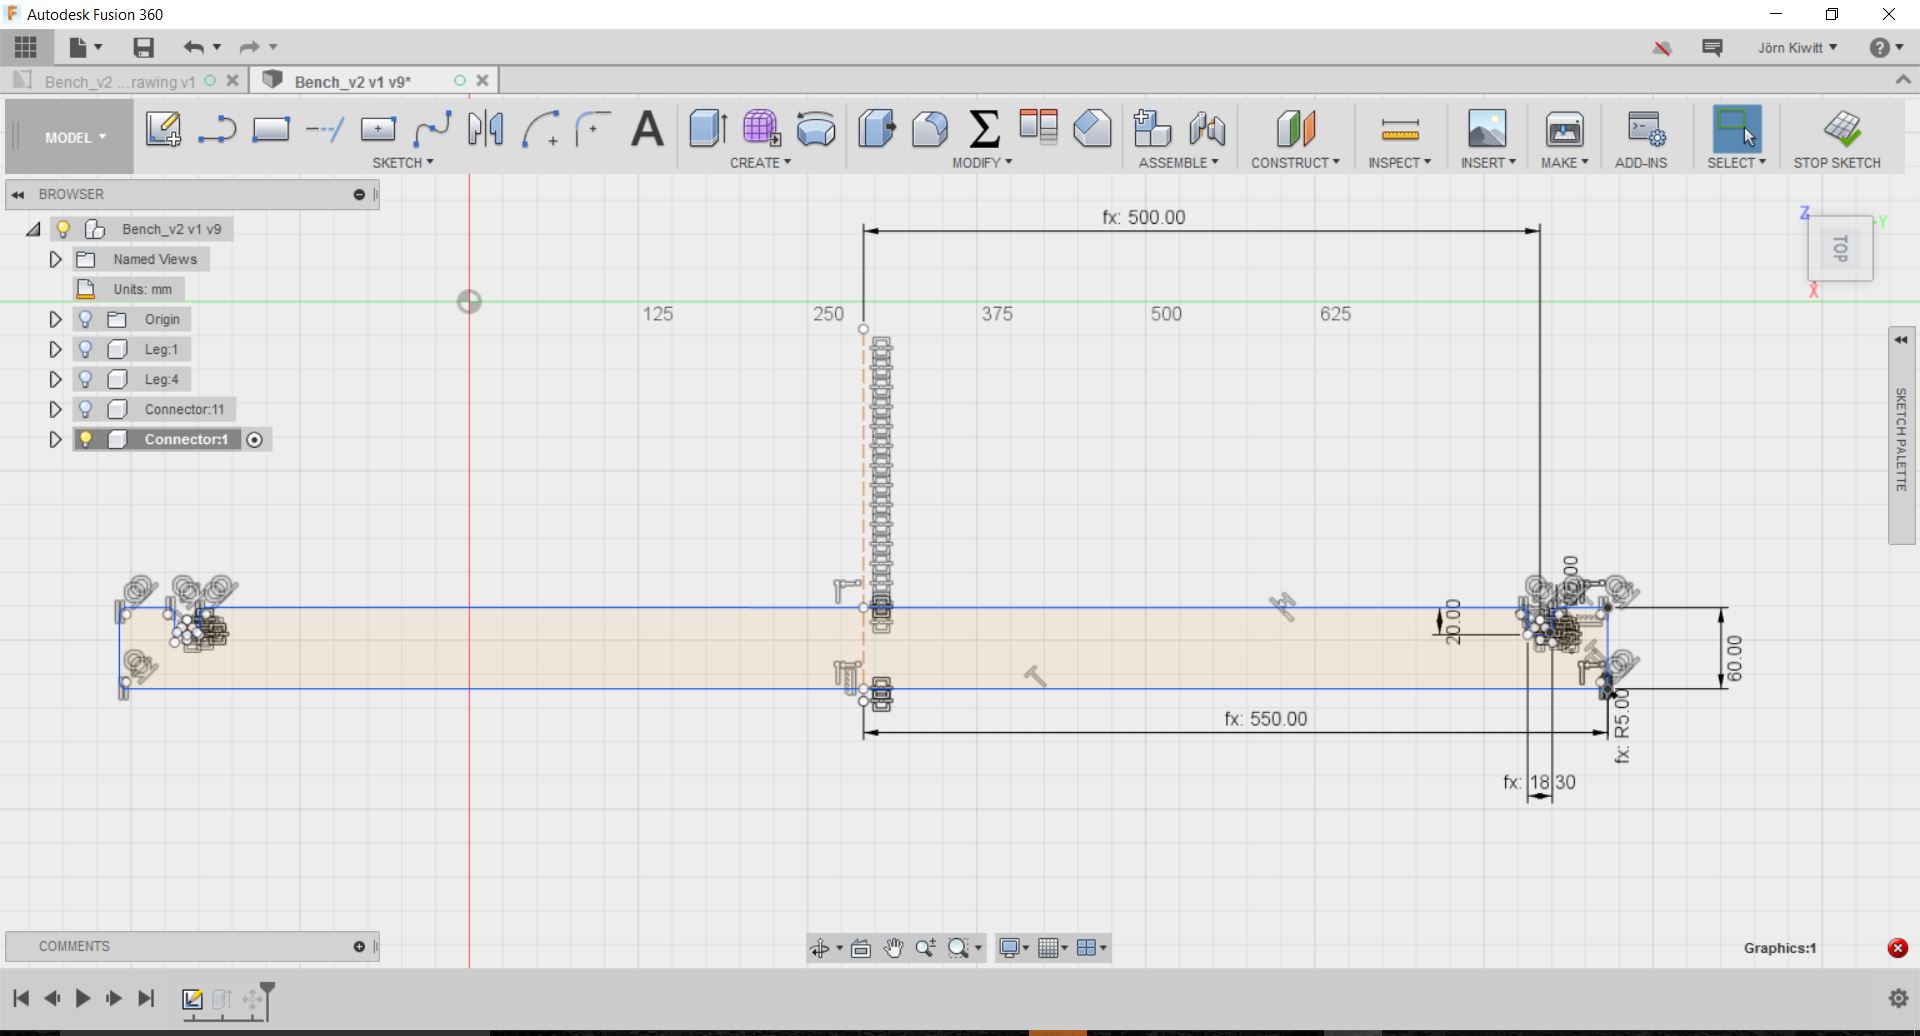Image resolution: width=1920 pixels, height=1036 pixels.
Task: Click the Insert image icon
Action: tap(1487, 129)
